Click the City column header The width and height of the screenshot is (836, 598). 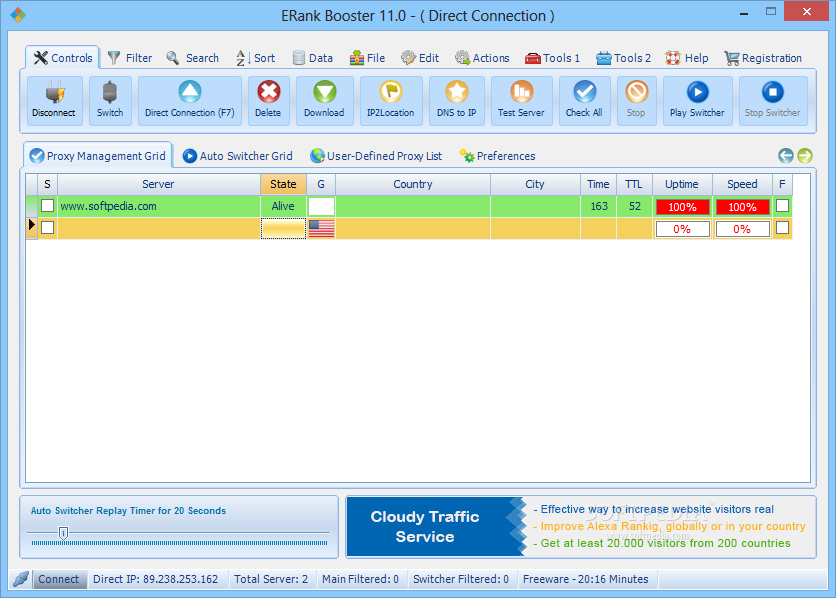click(x=535, y=184)
